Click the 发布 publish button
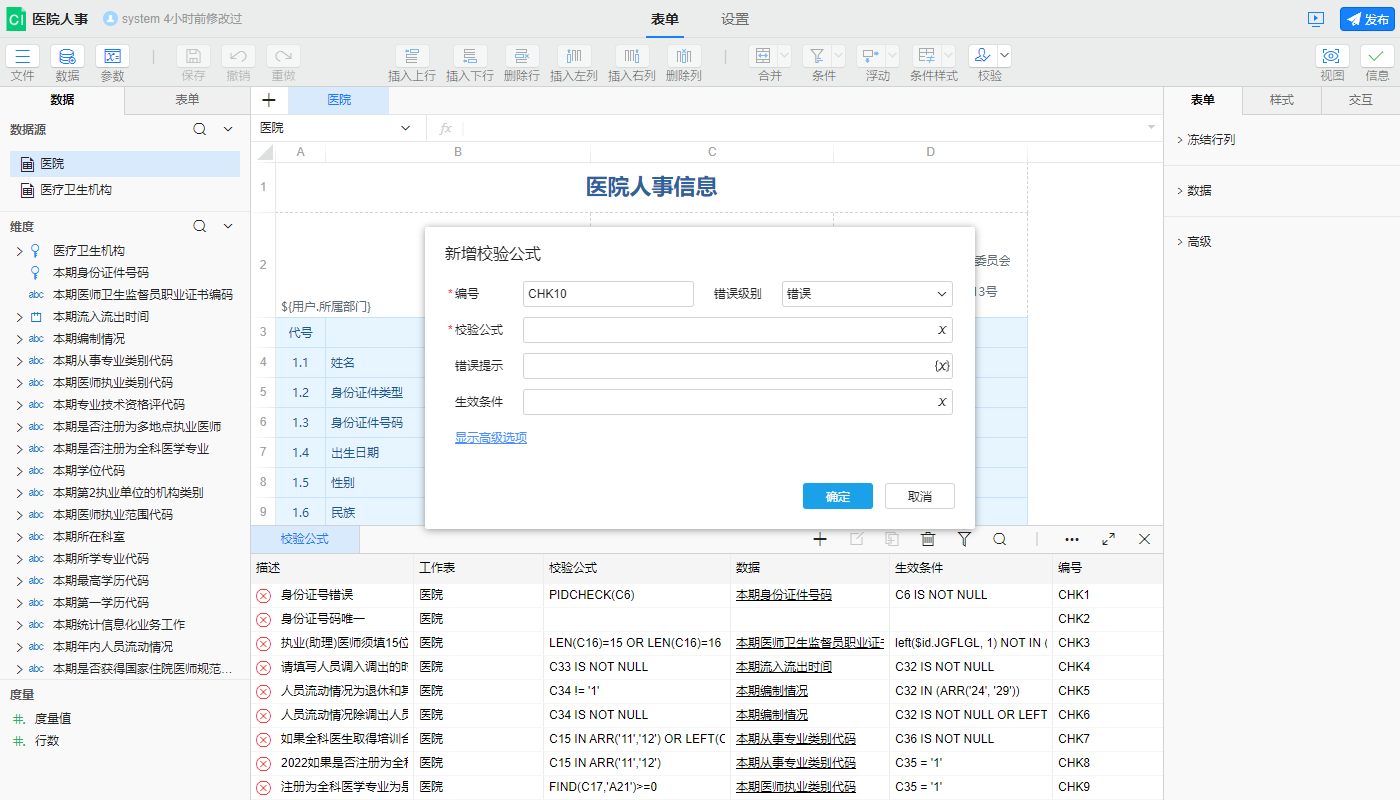 (1366, 18)
